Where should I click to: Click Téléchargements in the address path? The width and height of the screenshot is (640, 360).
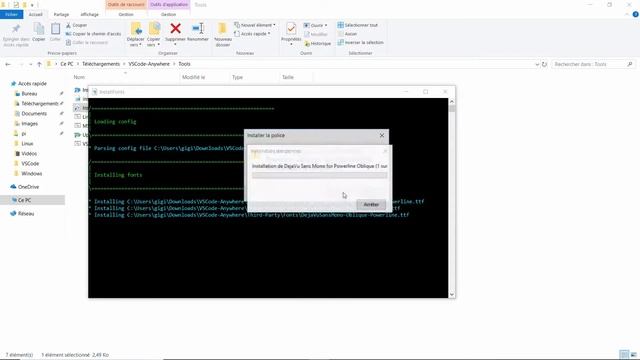[101, 64]
